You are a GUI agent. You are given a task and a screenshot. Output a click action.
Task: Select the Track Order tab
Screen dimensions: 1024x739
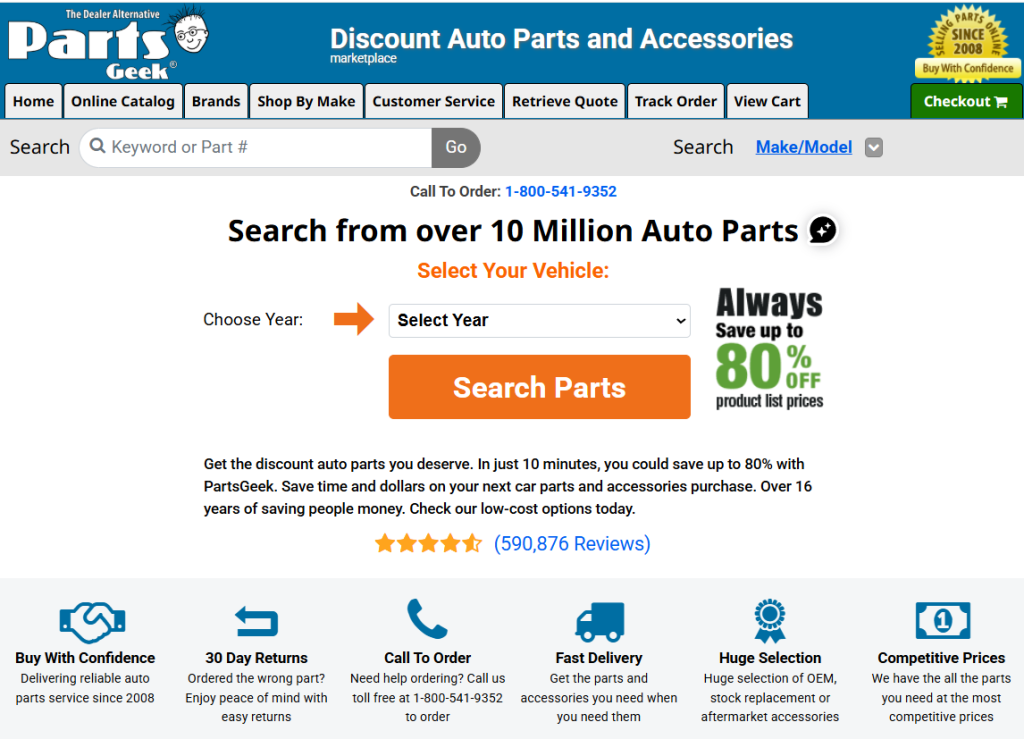[x=676, y=101]
